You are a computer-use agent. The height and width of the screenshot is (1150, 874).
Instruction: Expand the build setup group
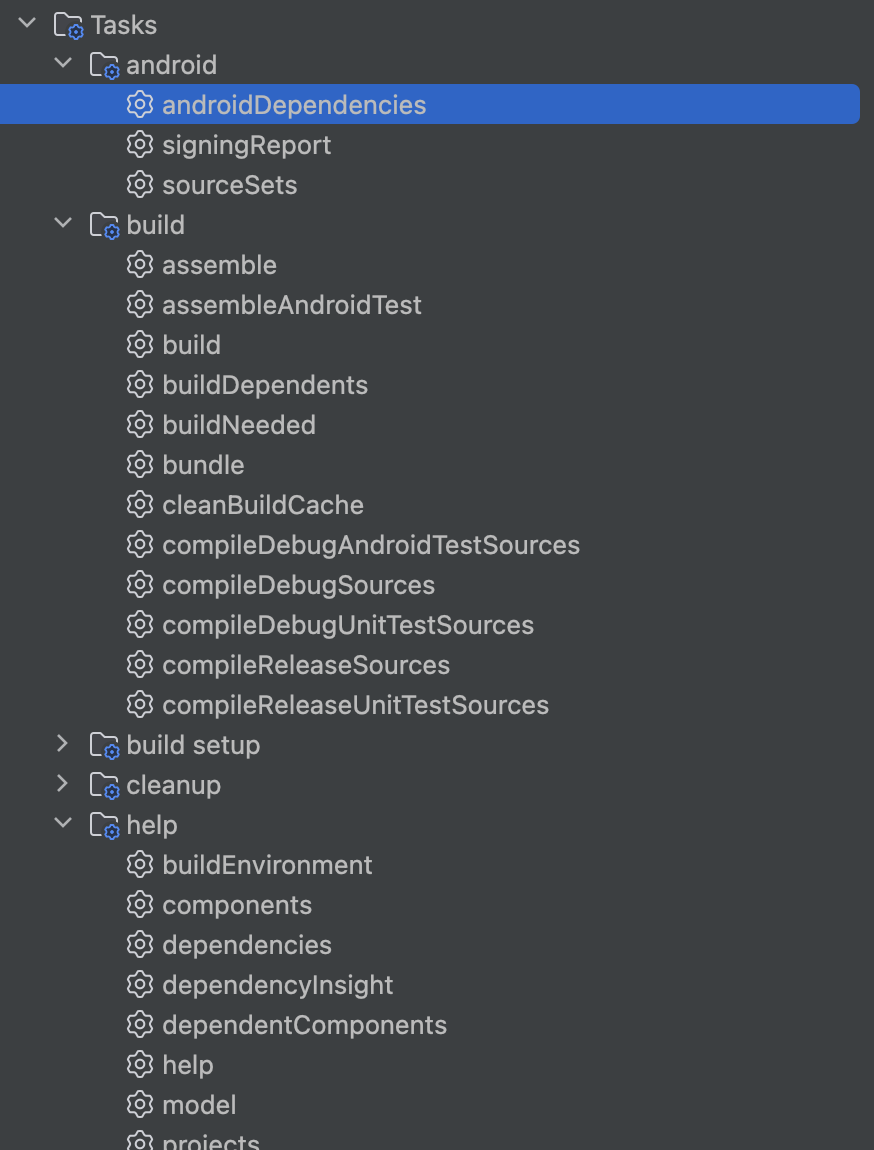[x=63, y=744]
